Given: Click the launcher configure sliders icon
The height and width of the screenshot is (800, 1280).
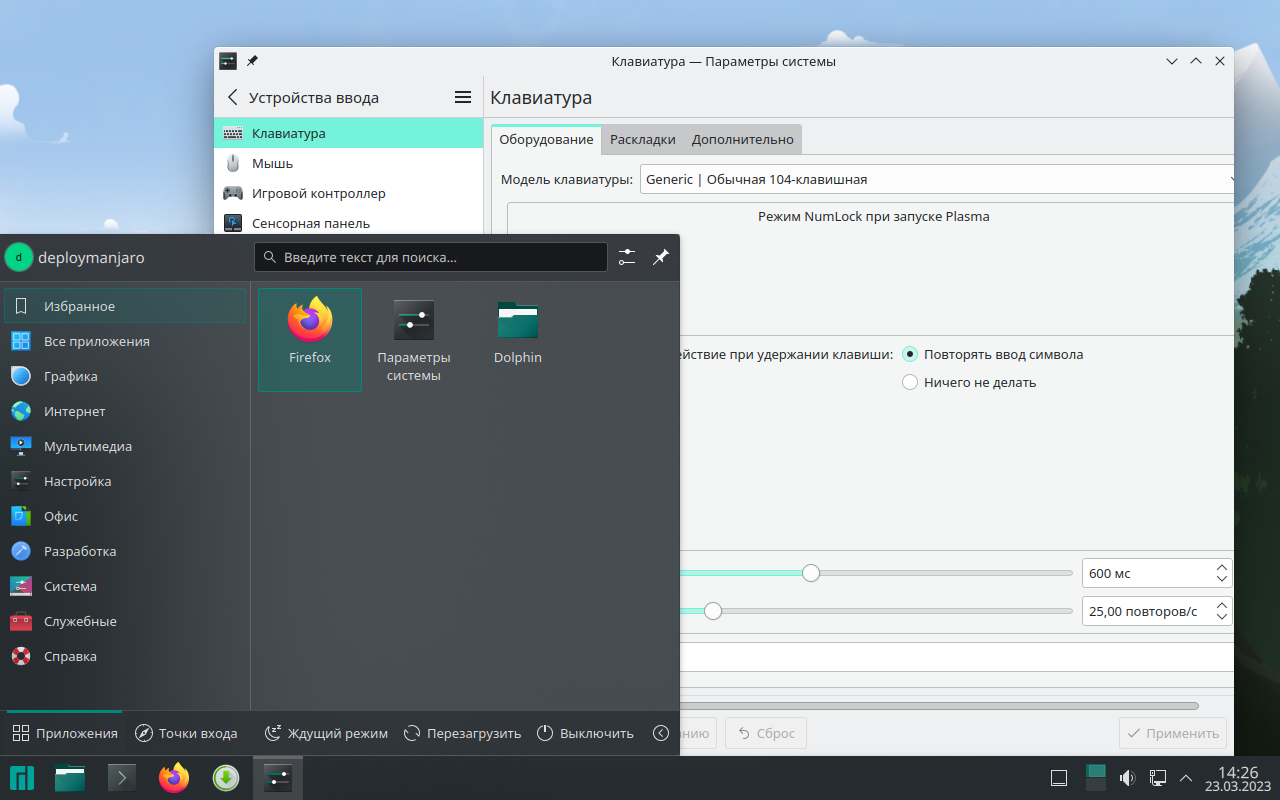Looking at the screenshot, I should (627, 257).
